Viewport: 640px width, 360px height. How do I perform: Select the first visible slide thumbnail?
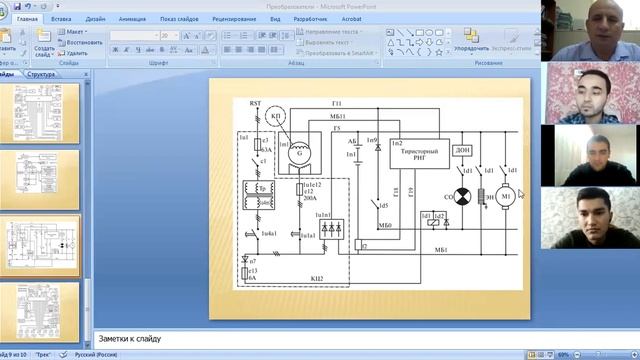click(x=39, y=113)
